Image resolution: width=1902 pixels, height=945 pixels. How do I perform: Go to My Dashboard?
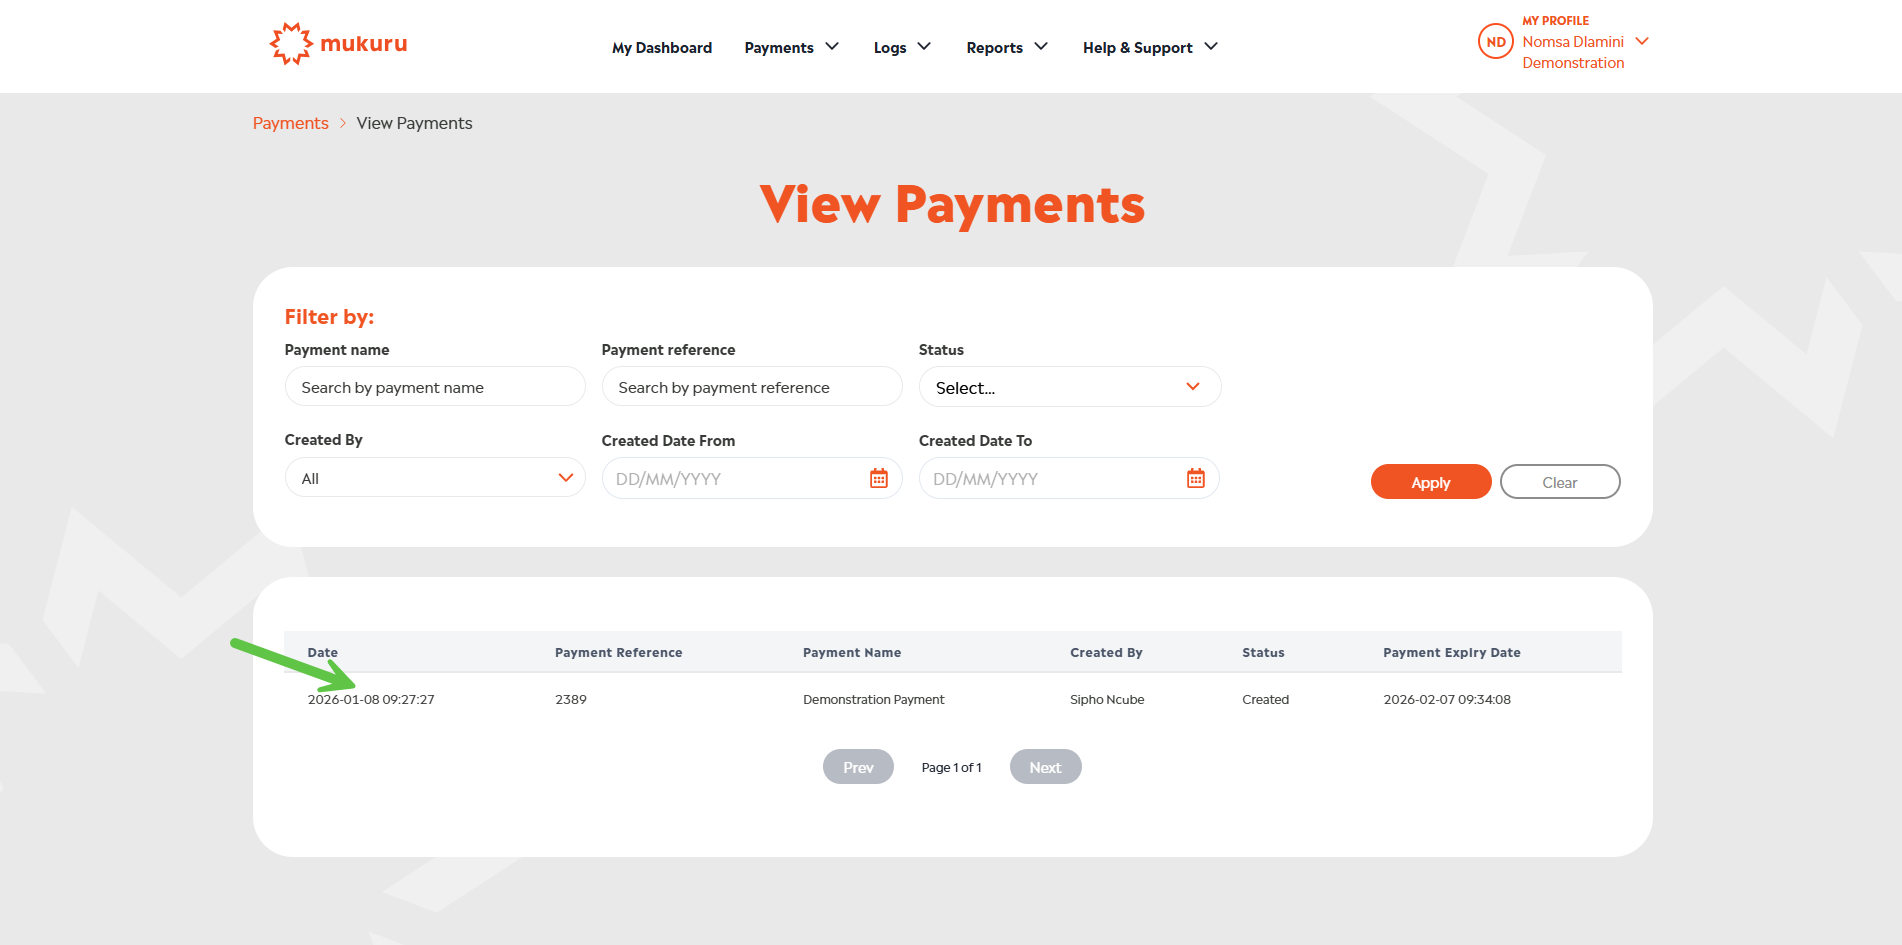(661, 47)
